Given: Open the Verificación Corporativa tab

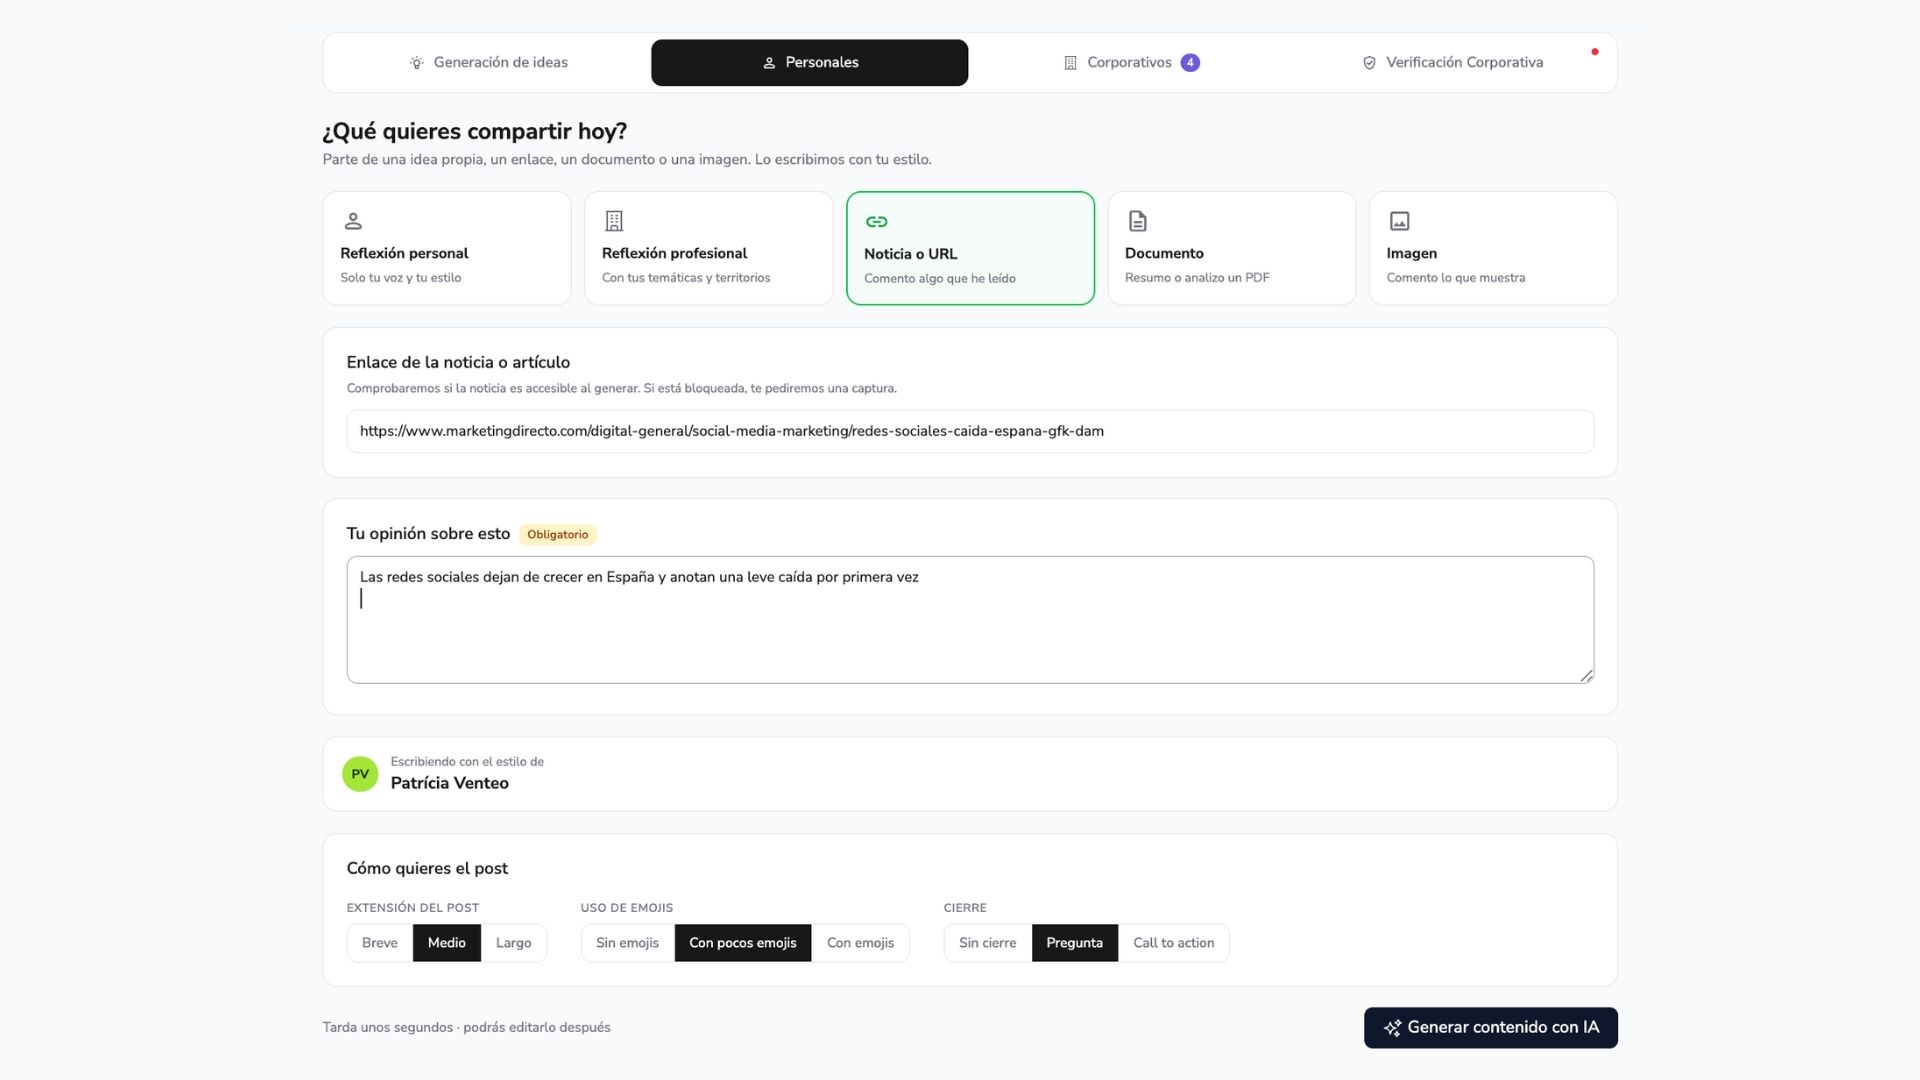Looking at the screenshot, I should coord(1452,62).
